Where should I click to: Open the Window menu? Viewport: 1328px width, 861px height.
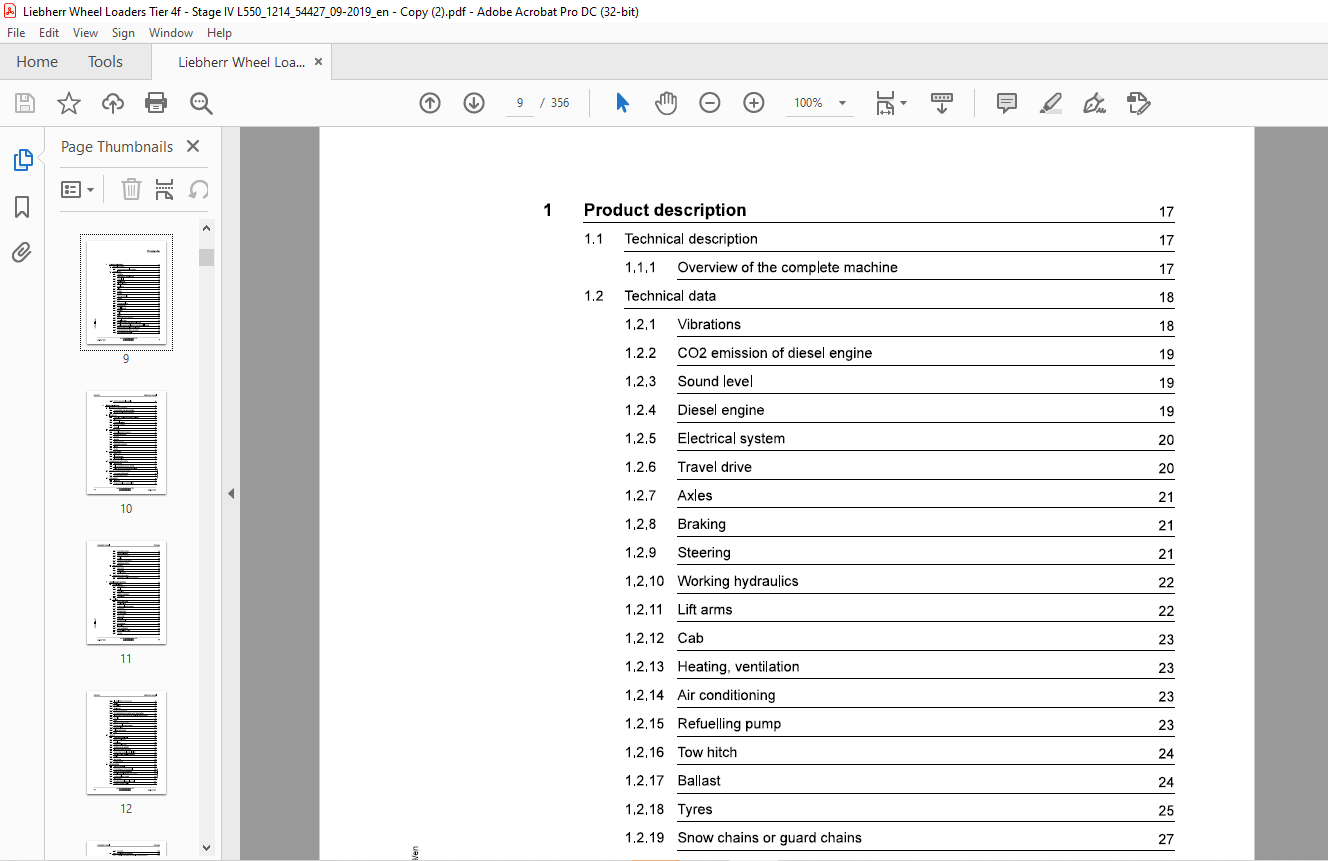tap(171, 33)
